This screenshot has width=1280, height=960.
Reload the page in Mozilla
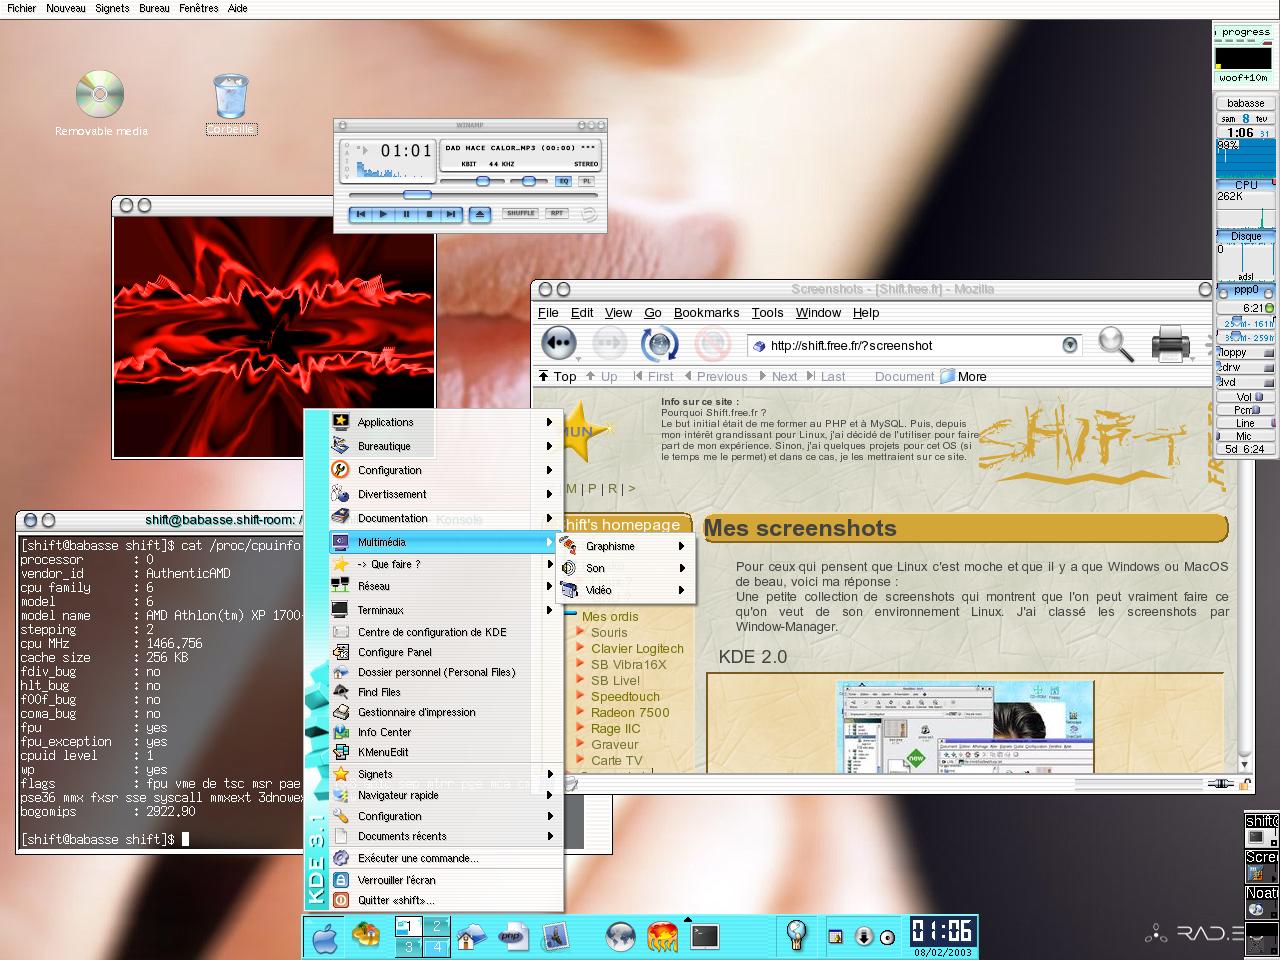(x=659, y=344)
